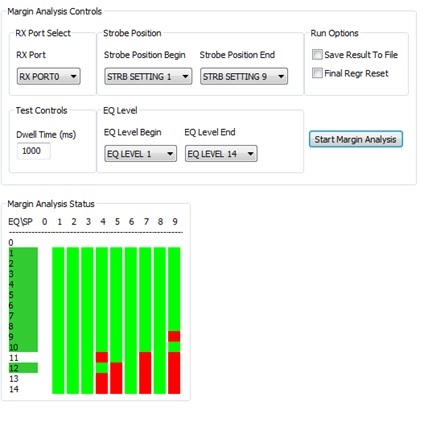
Task: Click strobe position column 3 green bar
Action: (87, 320)
